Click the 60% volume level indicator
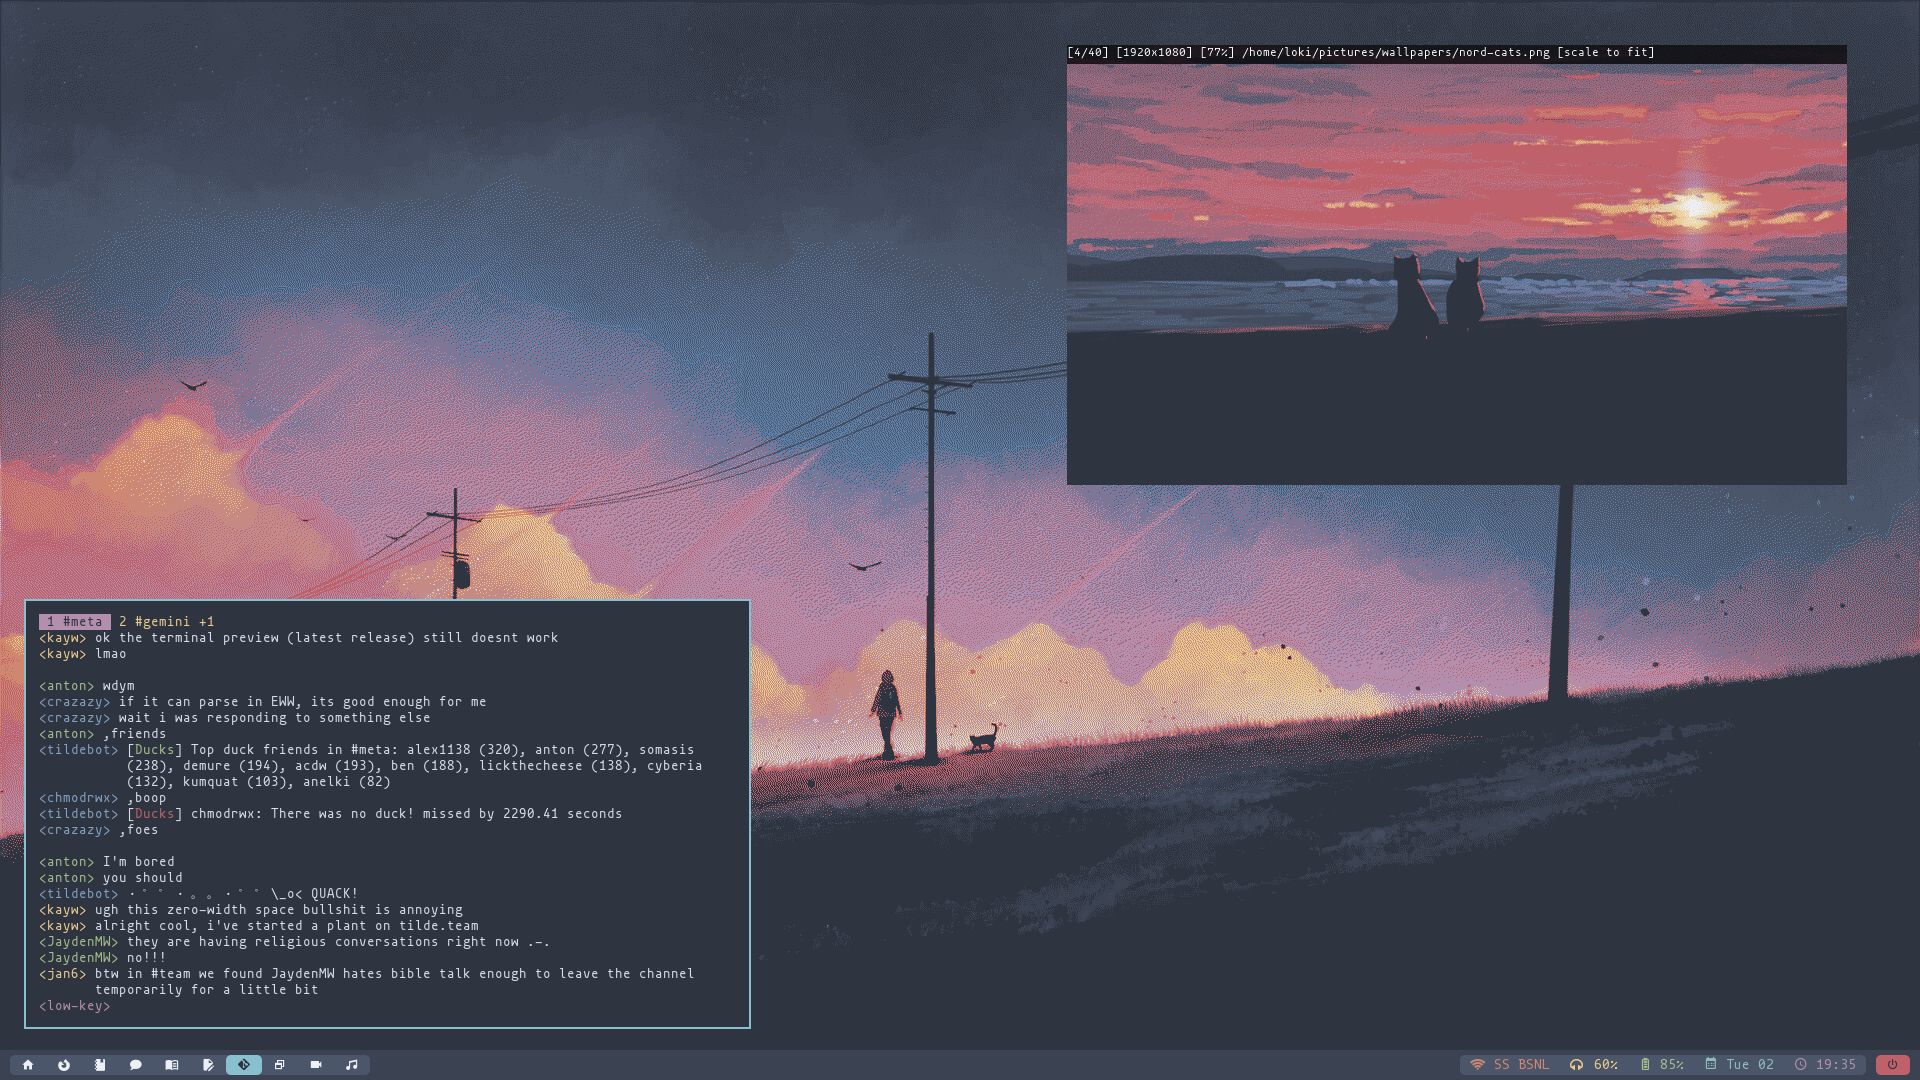The image size is (1920, 1080). (1607, 1065)
